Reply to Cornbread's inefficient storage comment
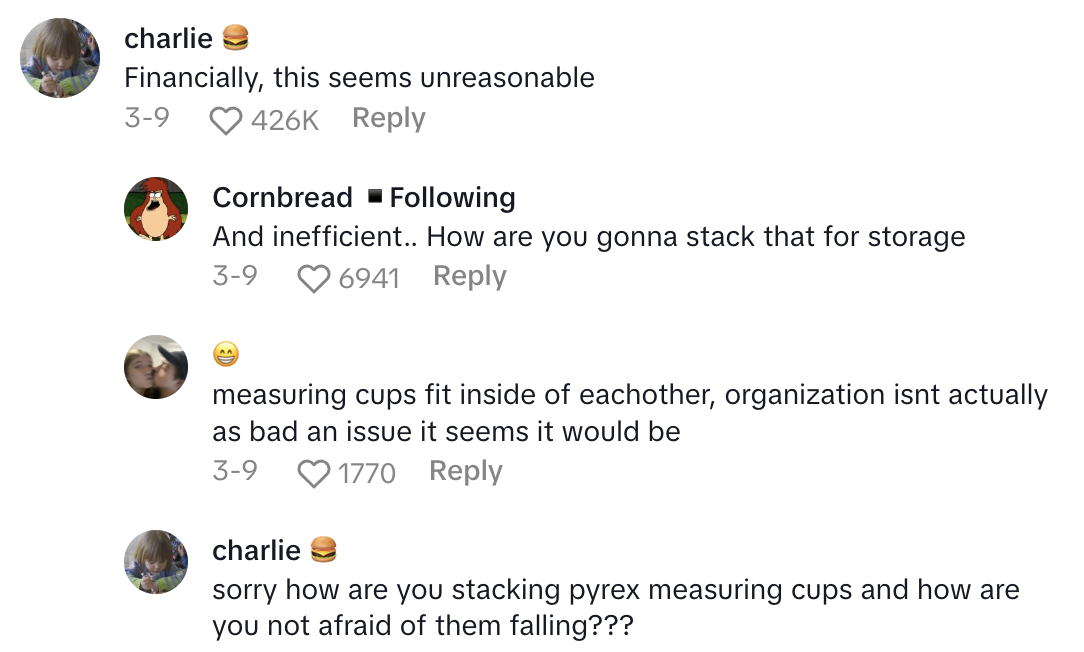 [x=469, y=276]
